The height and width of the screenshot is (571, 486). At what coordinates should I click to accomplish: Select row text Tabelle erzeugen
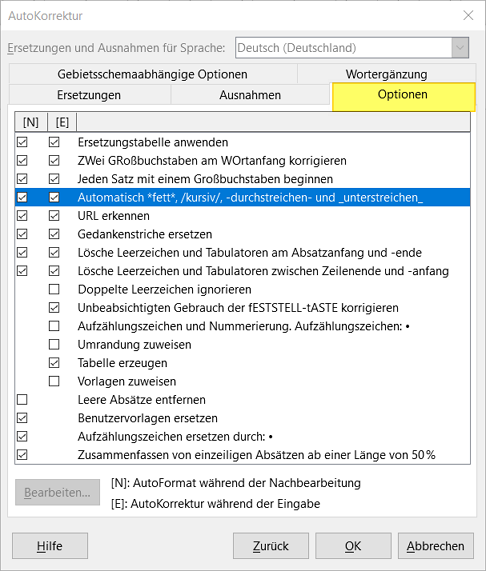tap(123, 363)
